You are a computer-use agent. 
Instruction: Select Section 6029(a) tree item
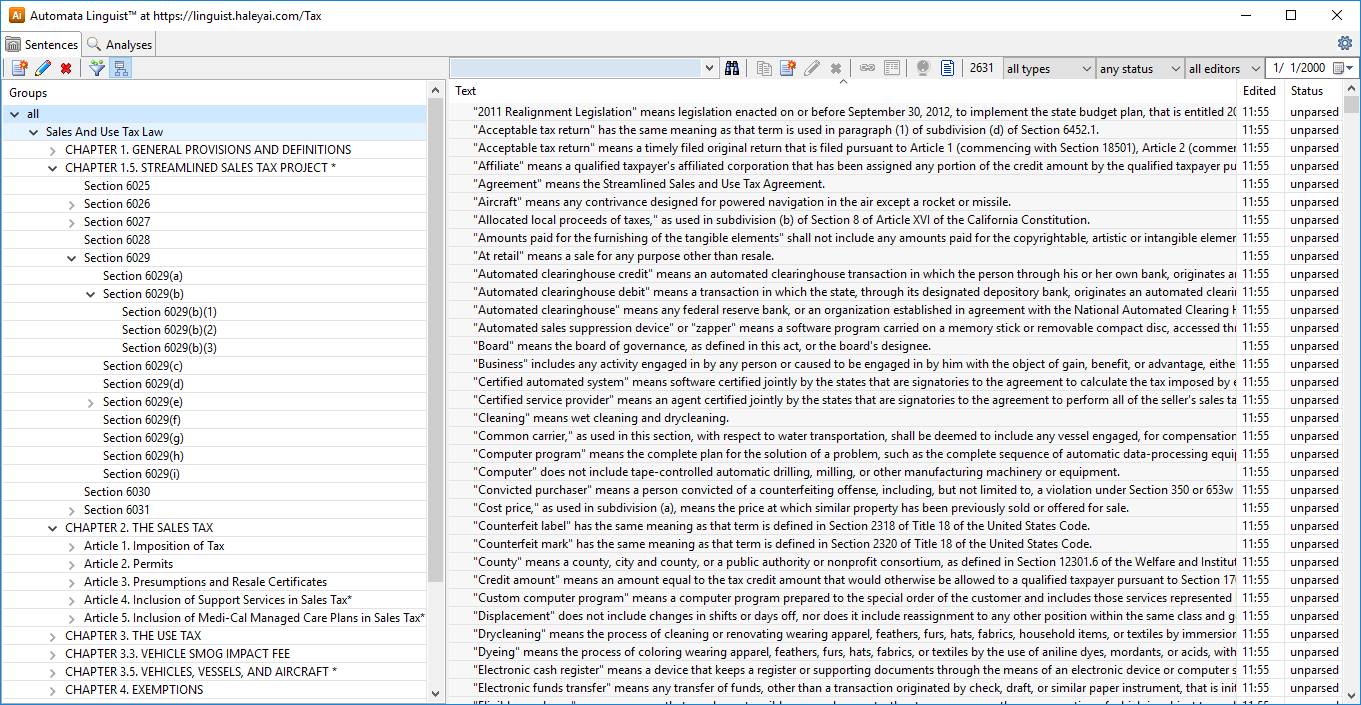[x=143, y=276]
